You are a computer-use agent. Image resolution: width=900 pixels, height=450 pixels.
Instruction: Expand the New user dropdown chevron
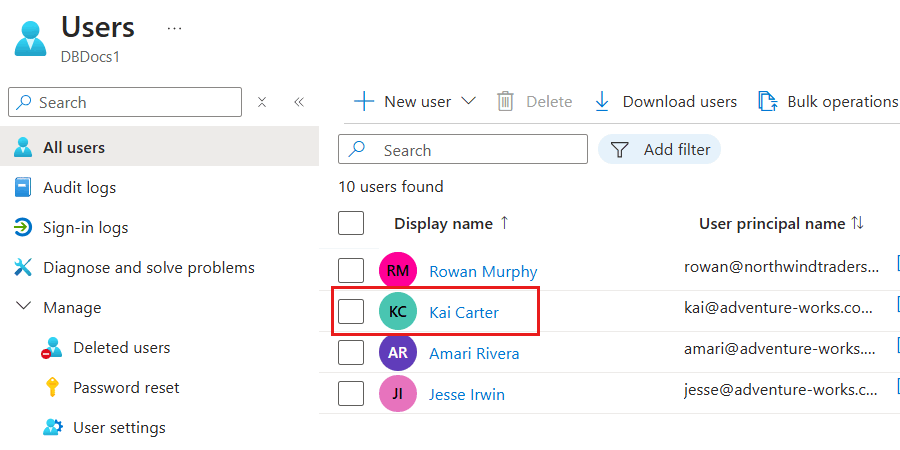coord(468,101)
